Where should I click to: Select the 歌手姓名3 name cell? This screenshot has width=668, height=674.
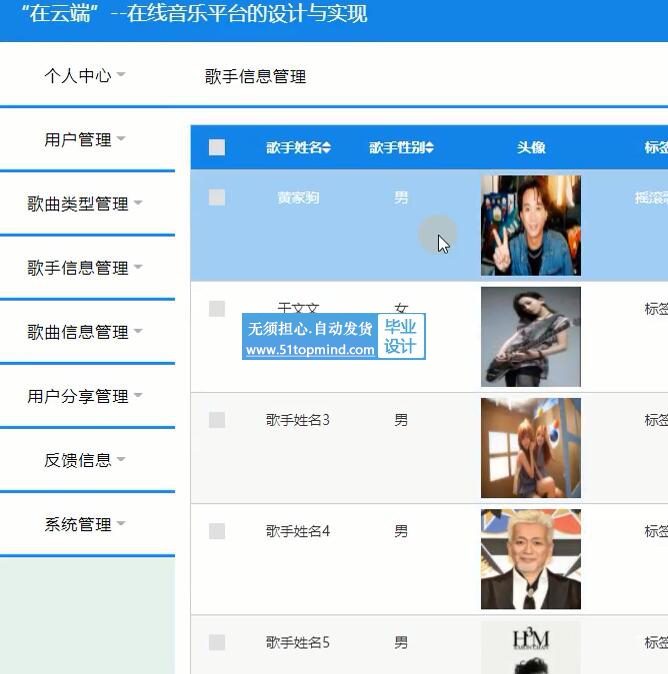297,420
